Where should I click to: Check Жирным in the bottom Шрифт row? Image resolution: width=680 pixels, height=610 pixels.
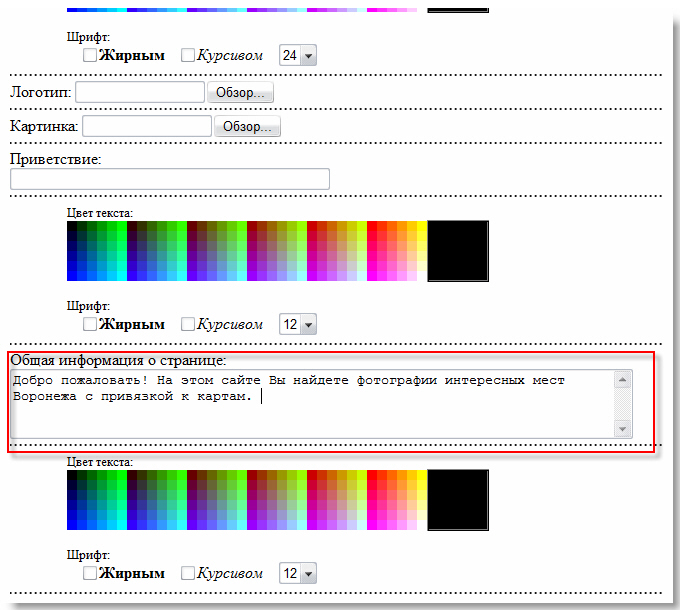[90, 573]
